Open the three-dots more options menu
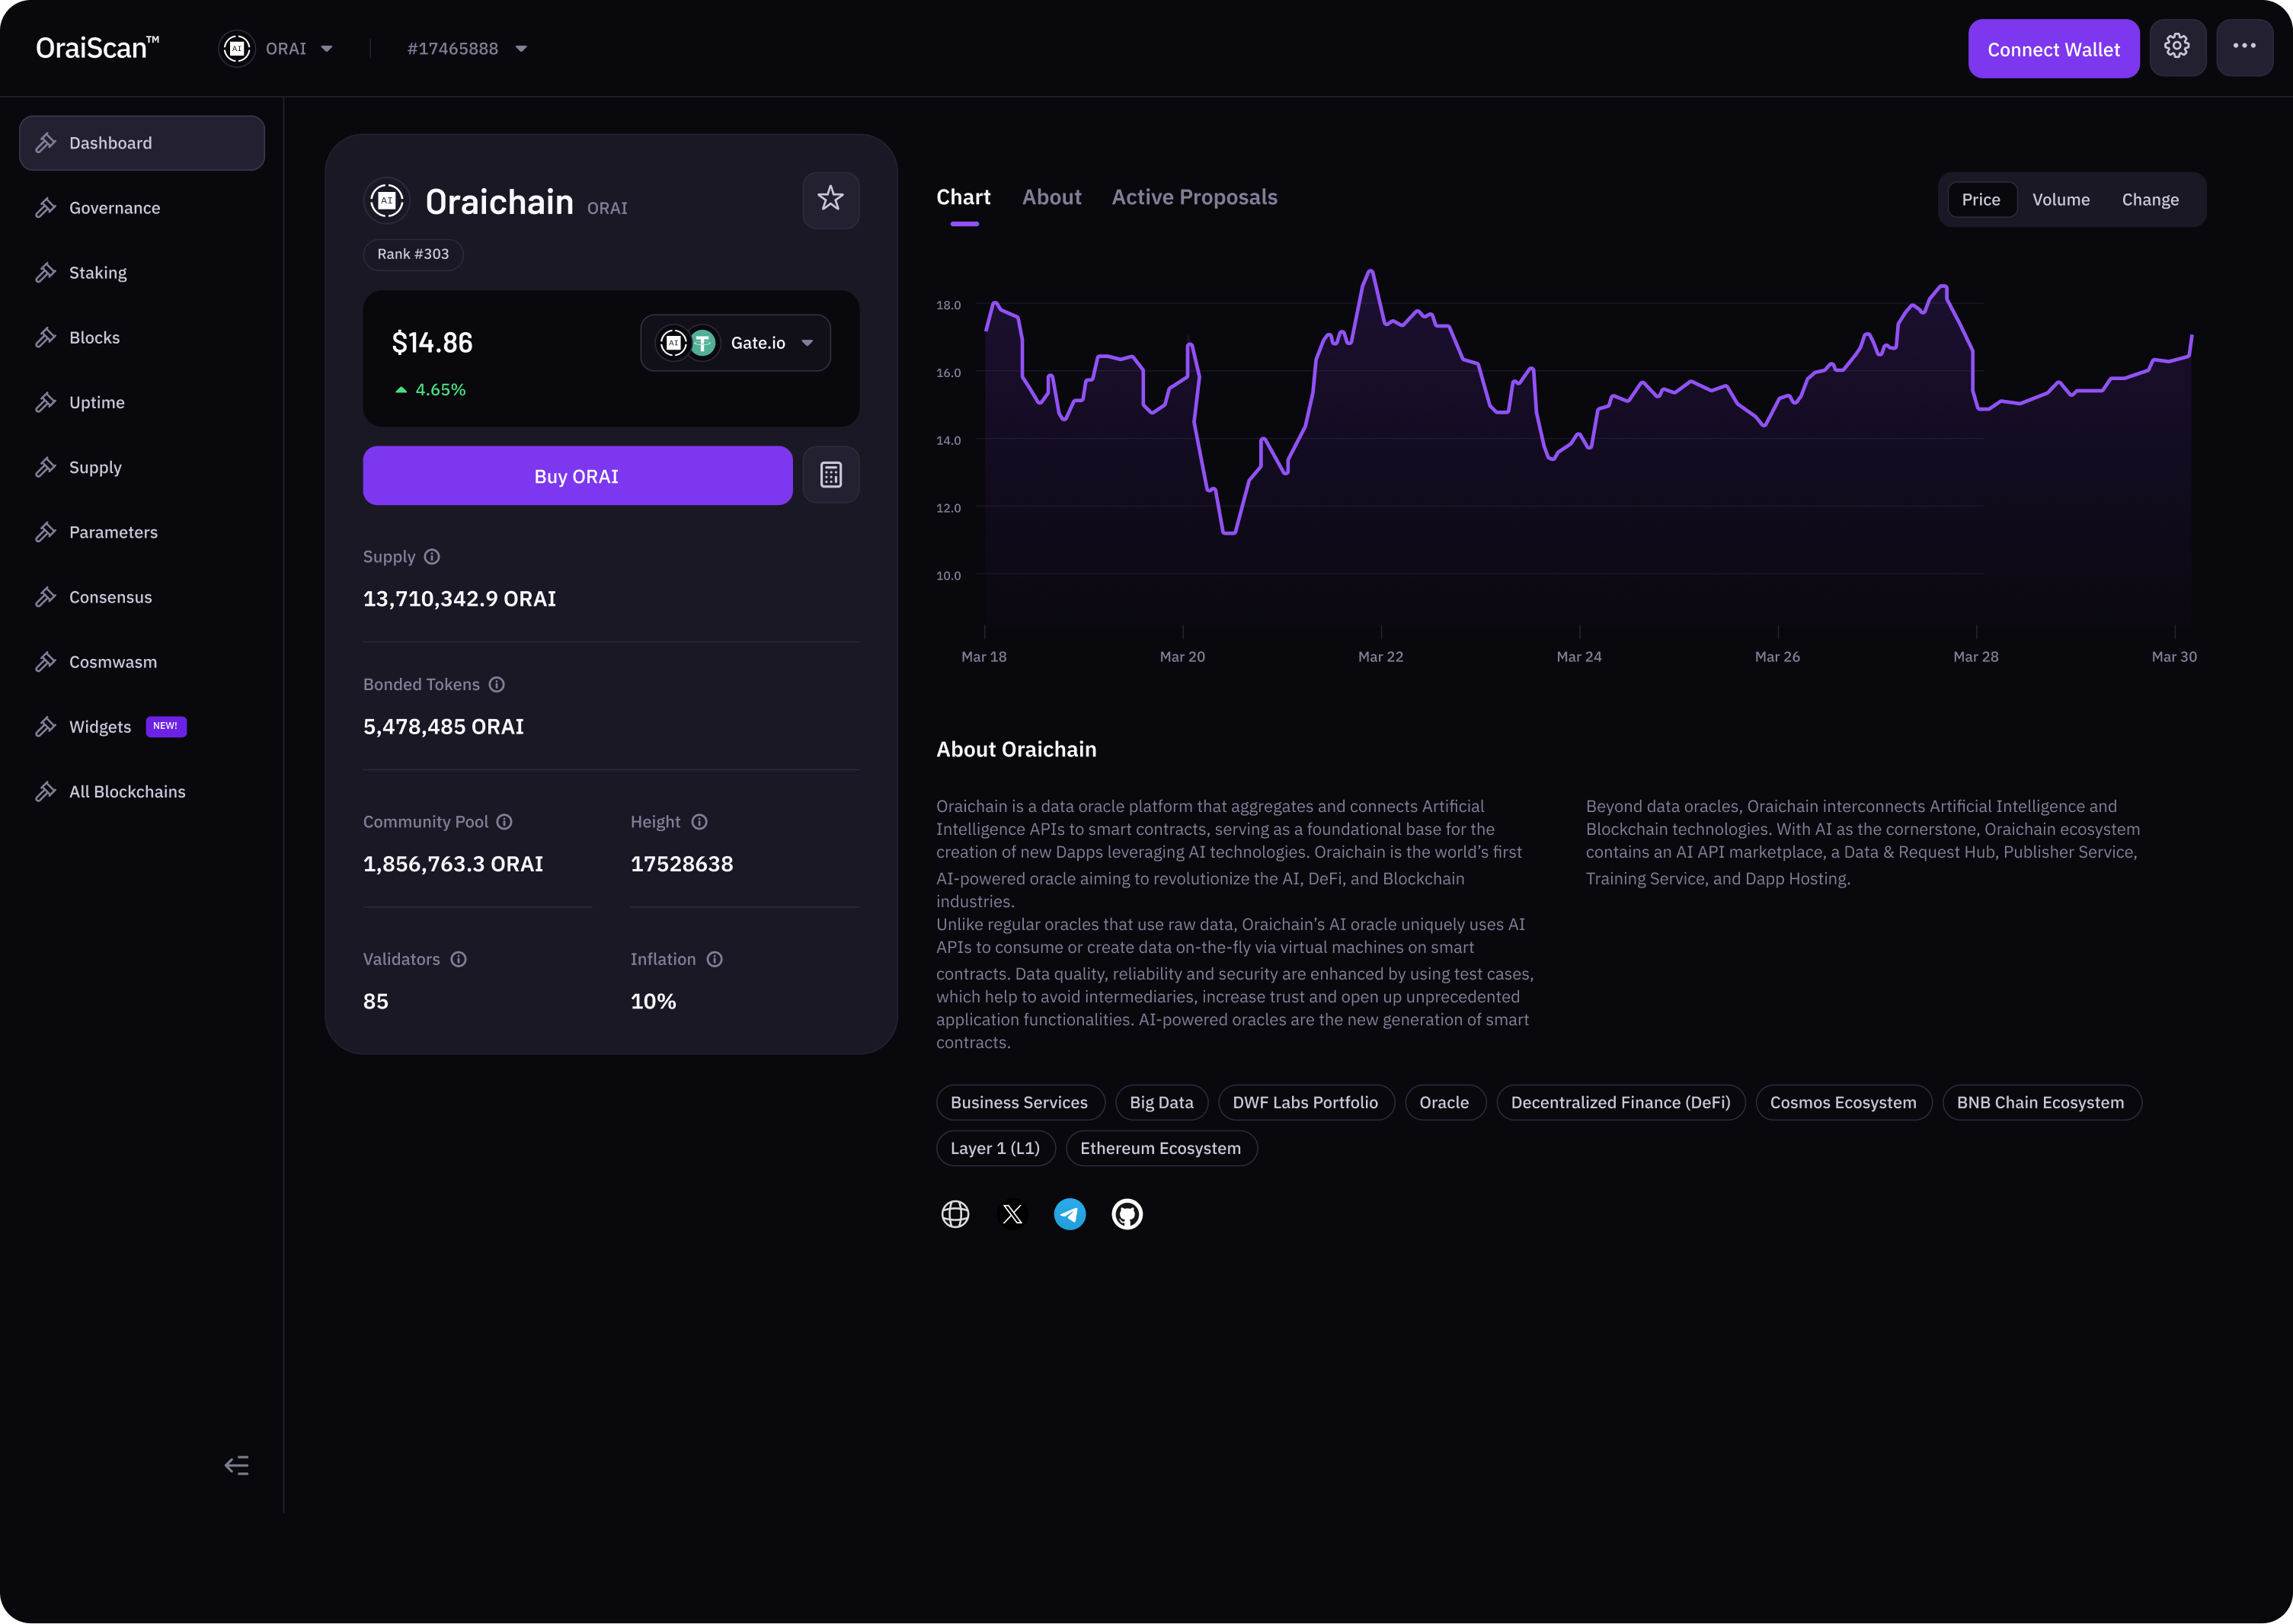Screen dimensions: 2293x1624 click(2244, 47)
